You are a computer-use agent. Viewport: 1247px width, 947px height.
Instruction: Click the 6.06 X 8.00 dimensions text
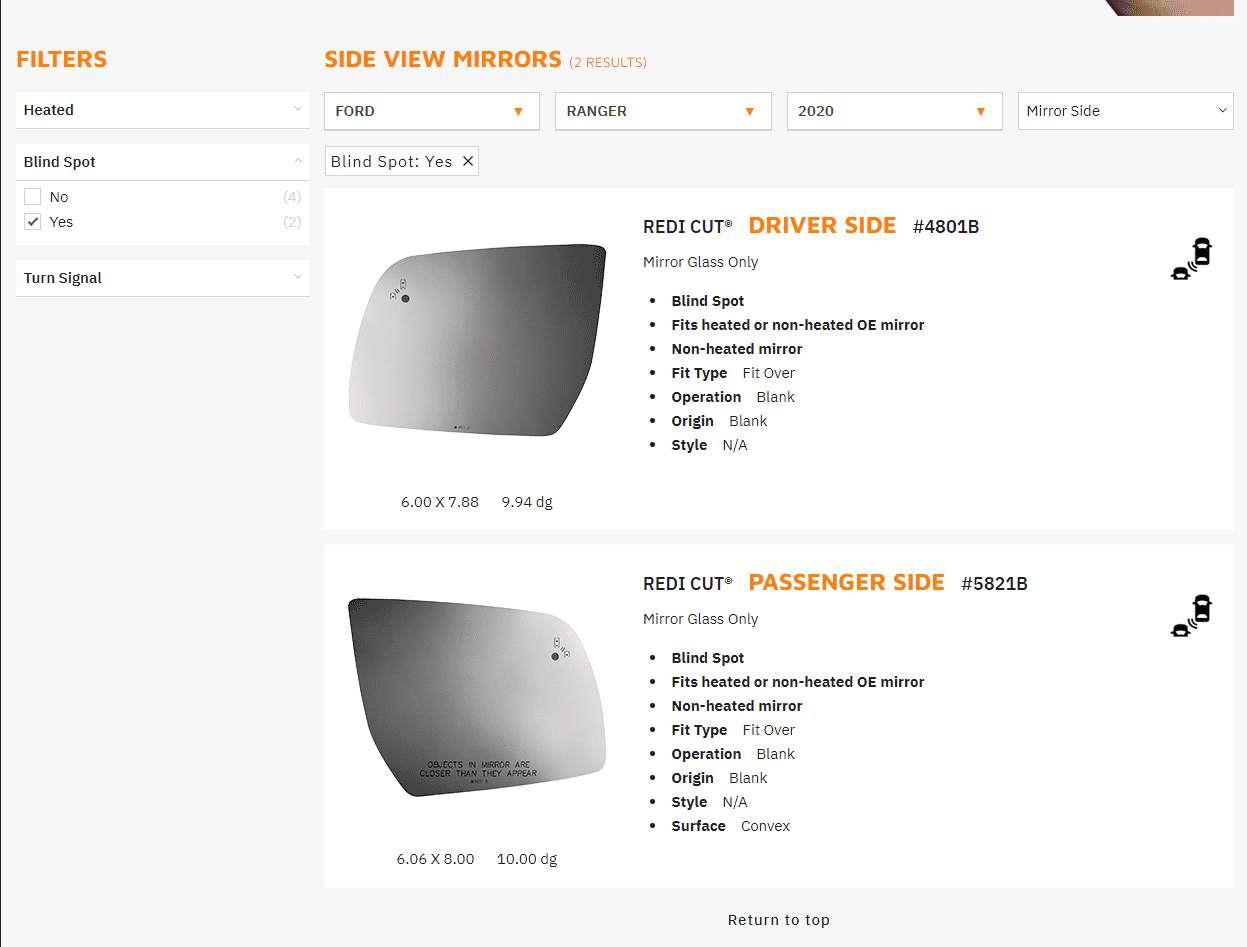pos(435,859)
